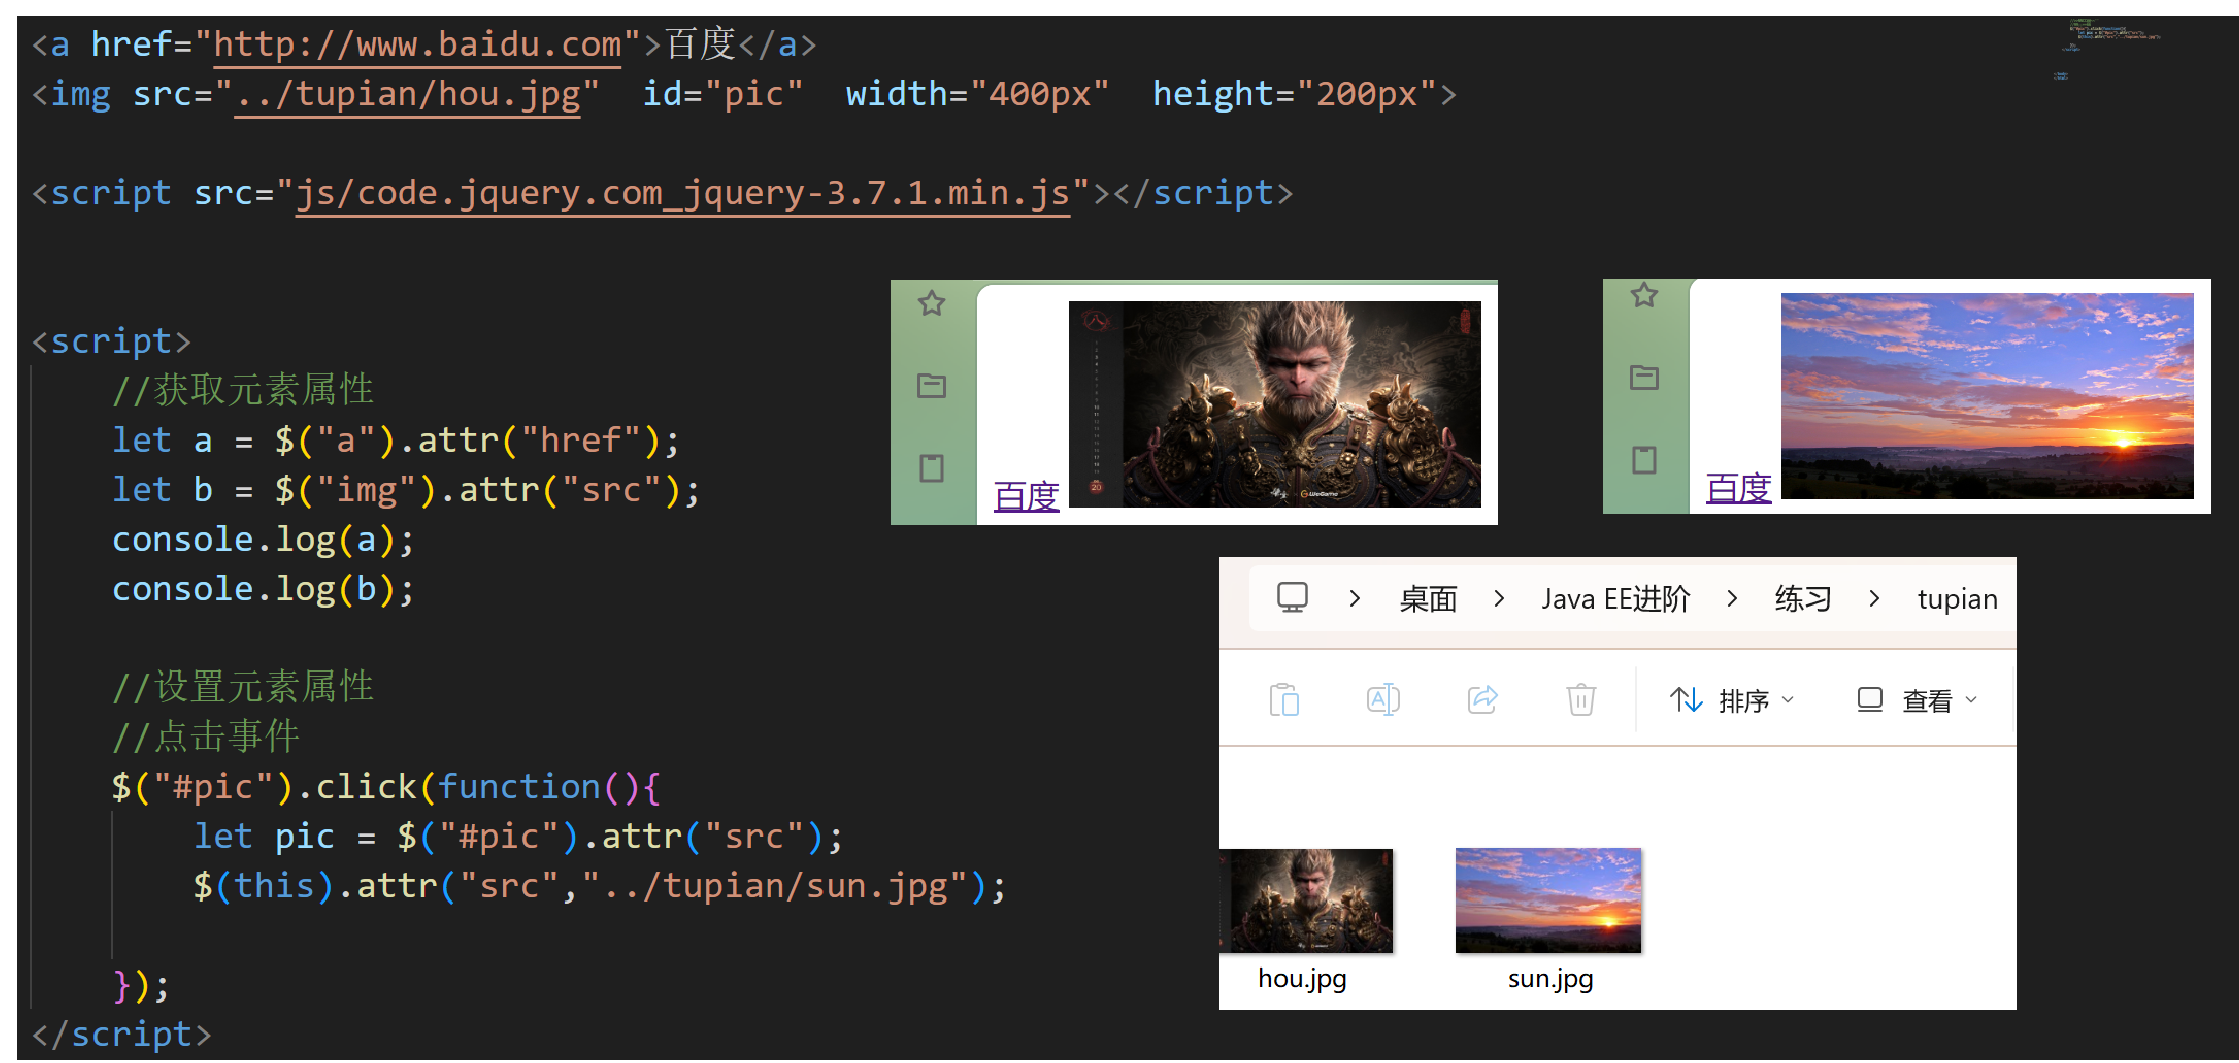Click the Rename icon in Explorer toolbar
The width and height of the screenshot is (2239, 1063).
coord(1383,699)
